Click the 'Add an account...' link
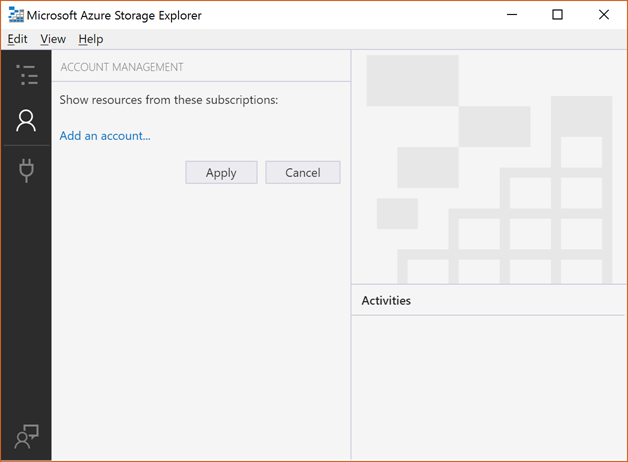Viewport: 628px width, 462px height. pos(105,136)
